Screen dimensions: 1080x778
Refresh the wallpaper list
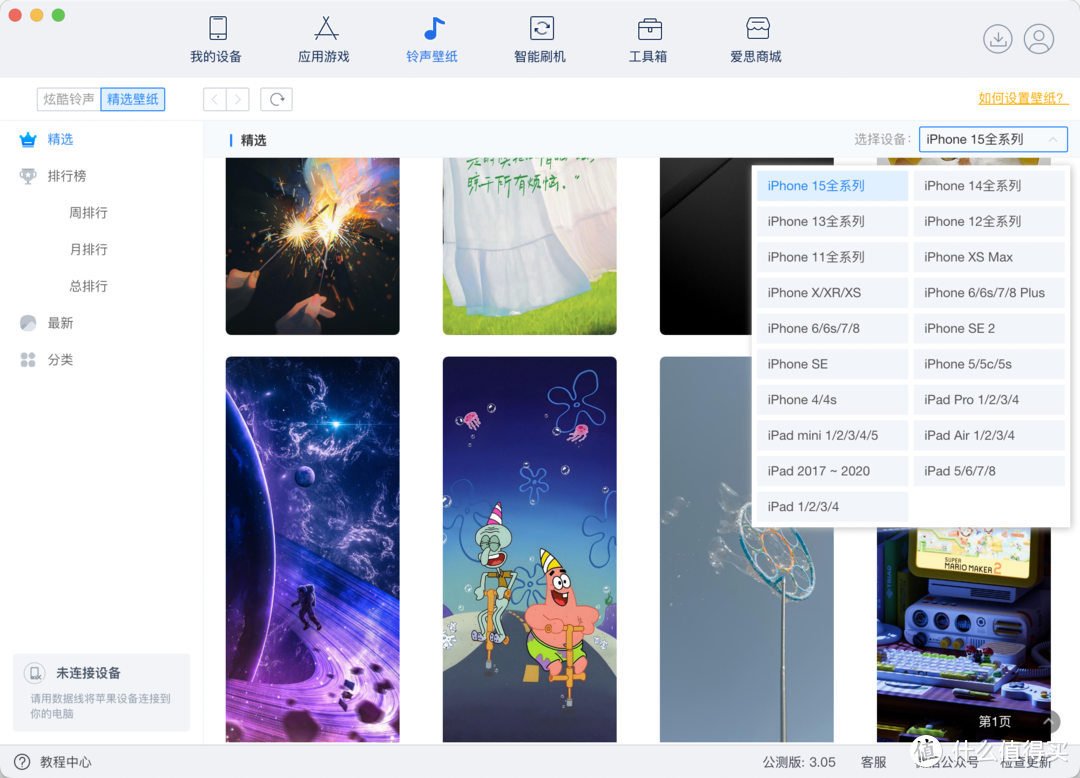coord(276,99)
